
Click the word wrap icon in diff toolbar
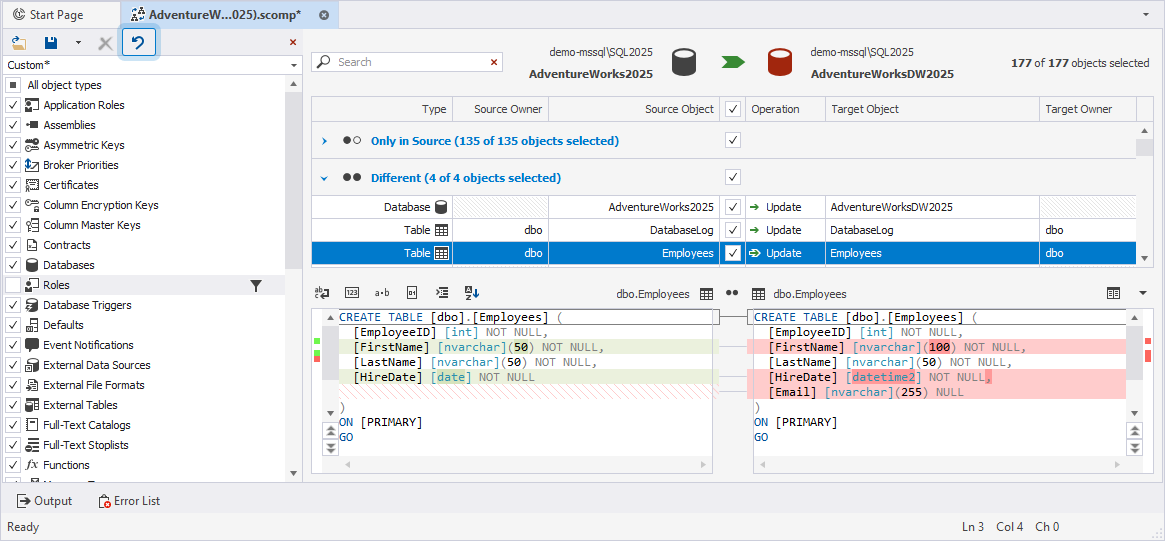coord(322,293)
